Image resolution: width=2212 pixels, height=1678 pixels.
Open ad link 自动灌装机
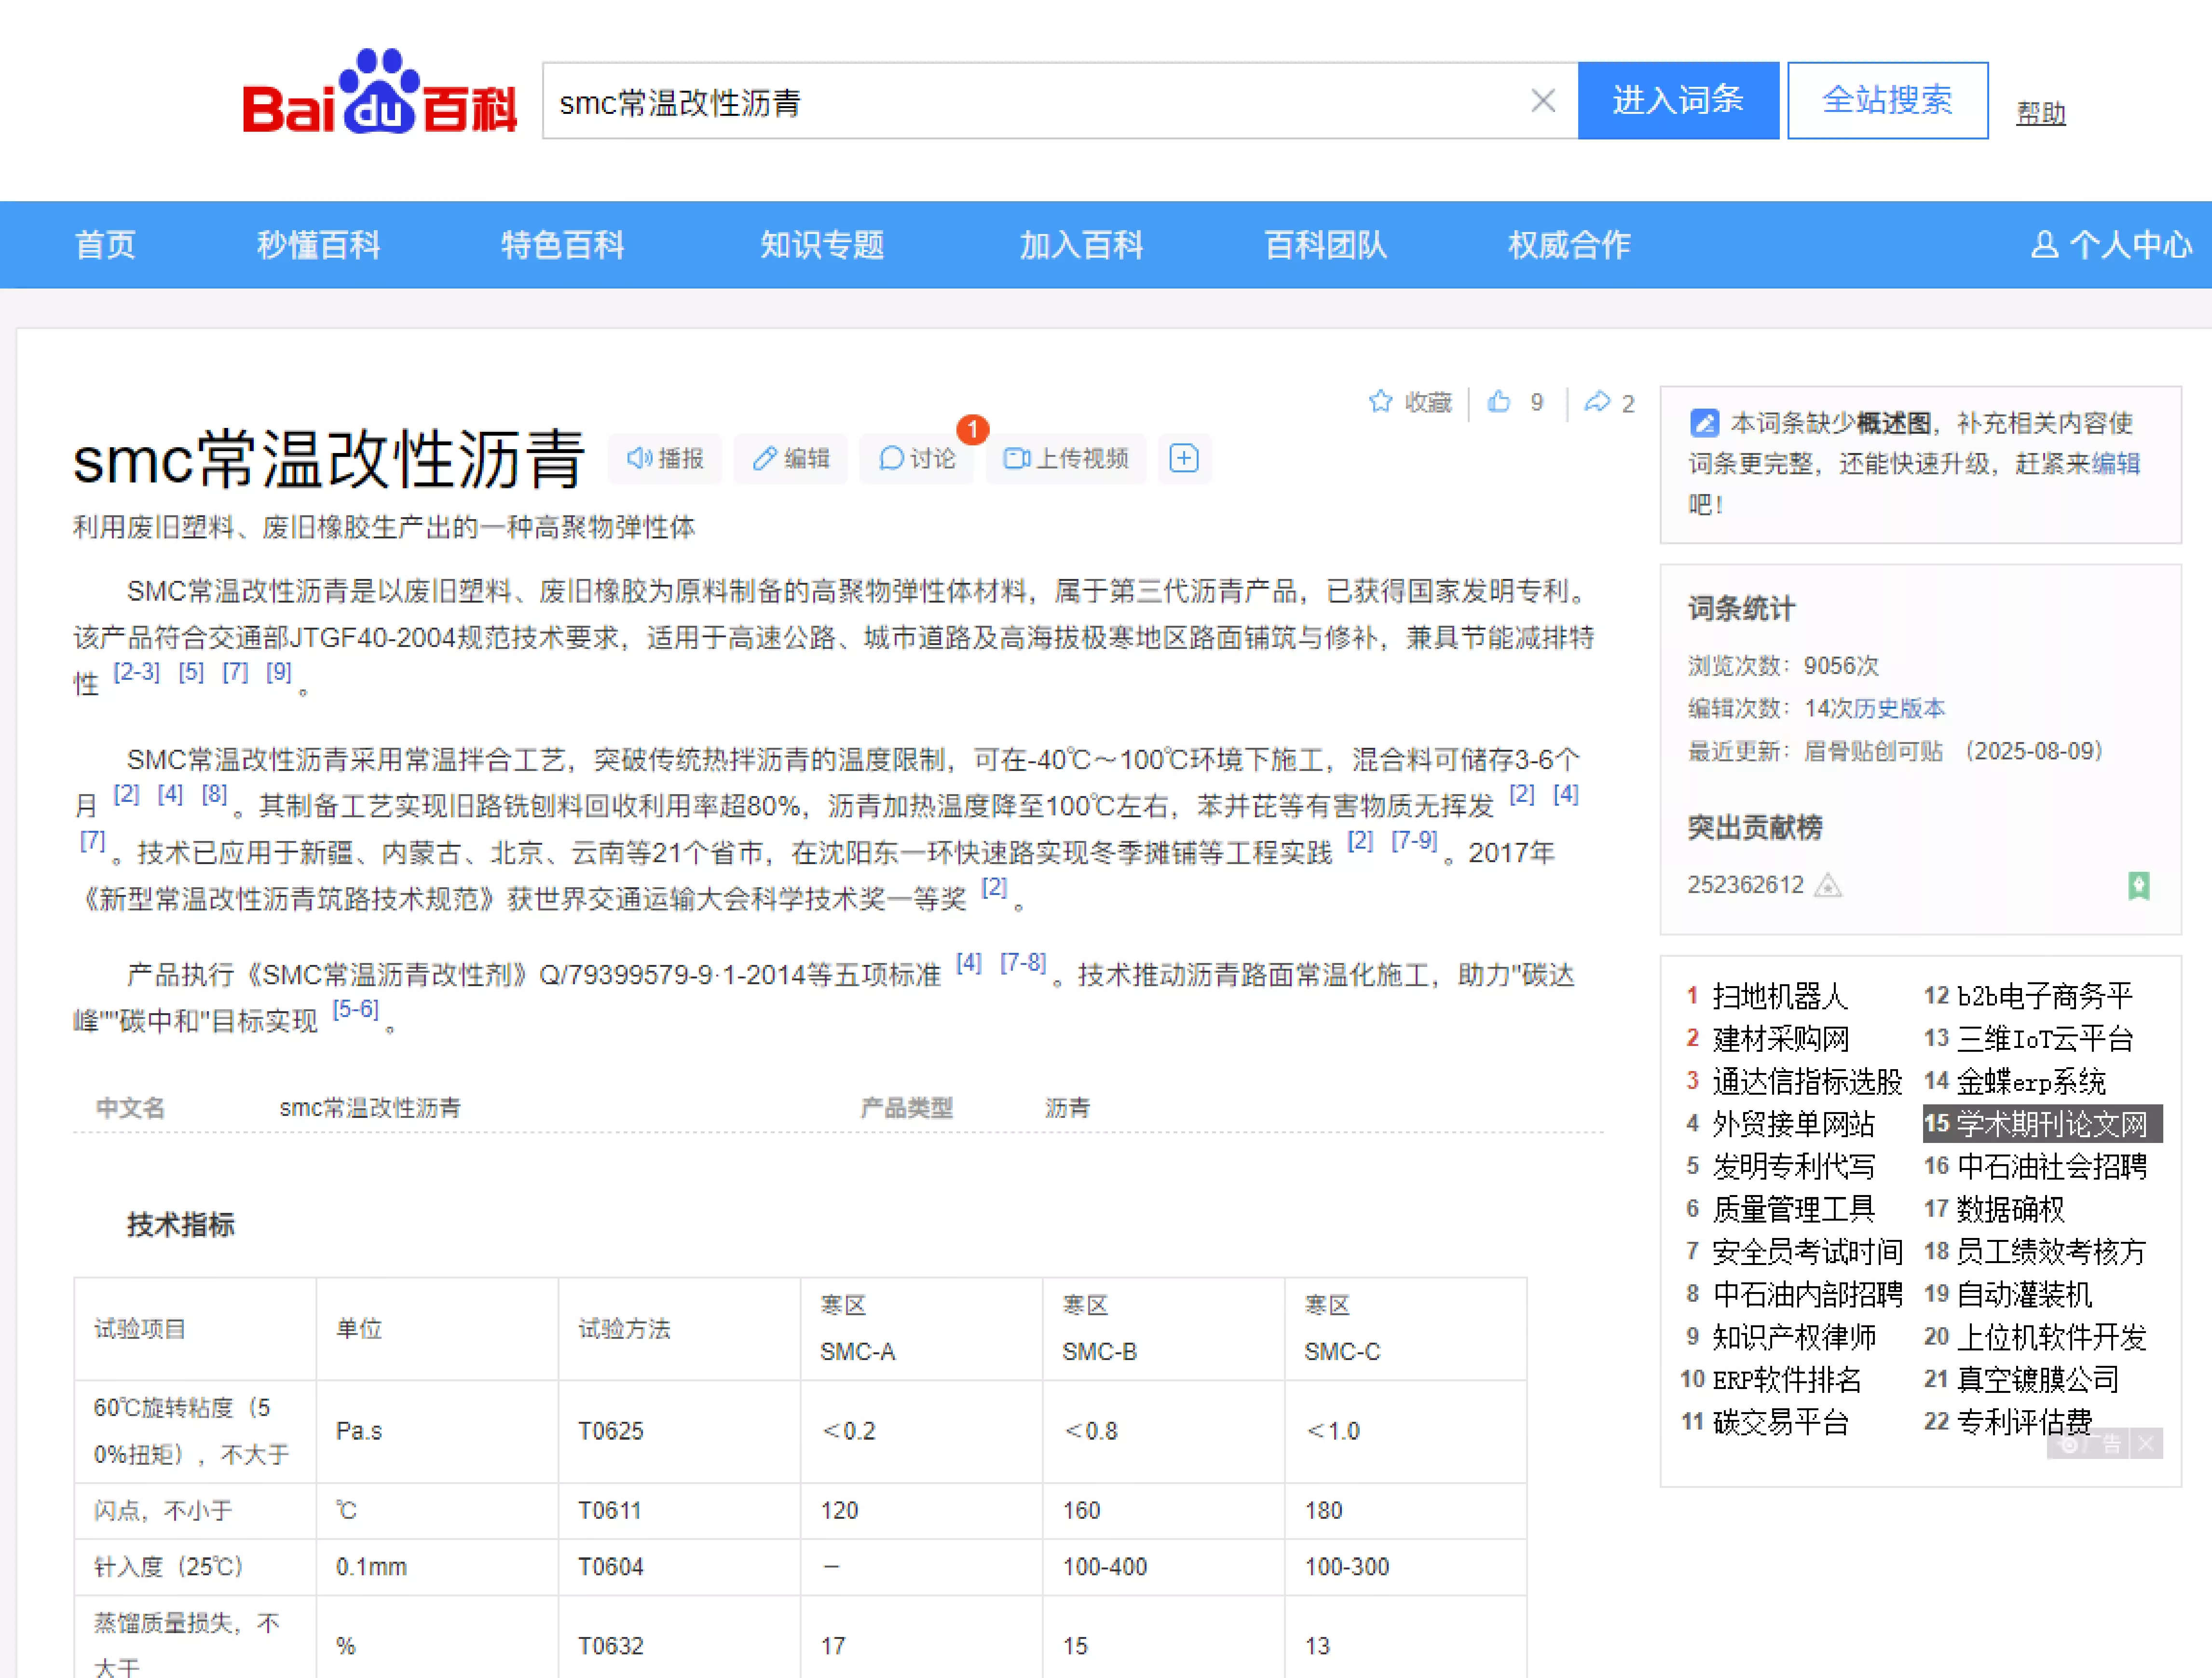pos(2024,1295)
